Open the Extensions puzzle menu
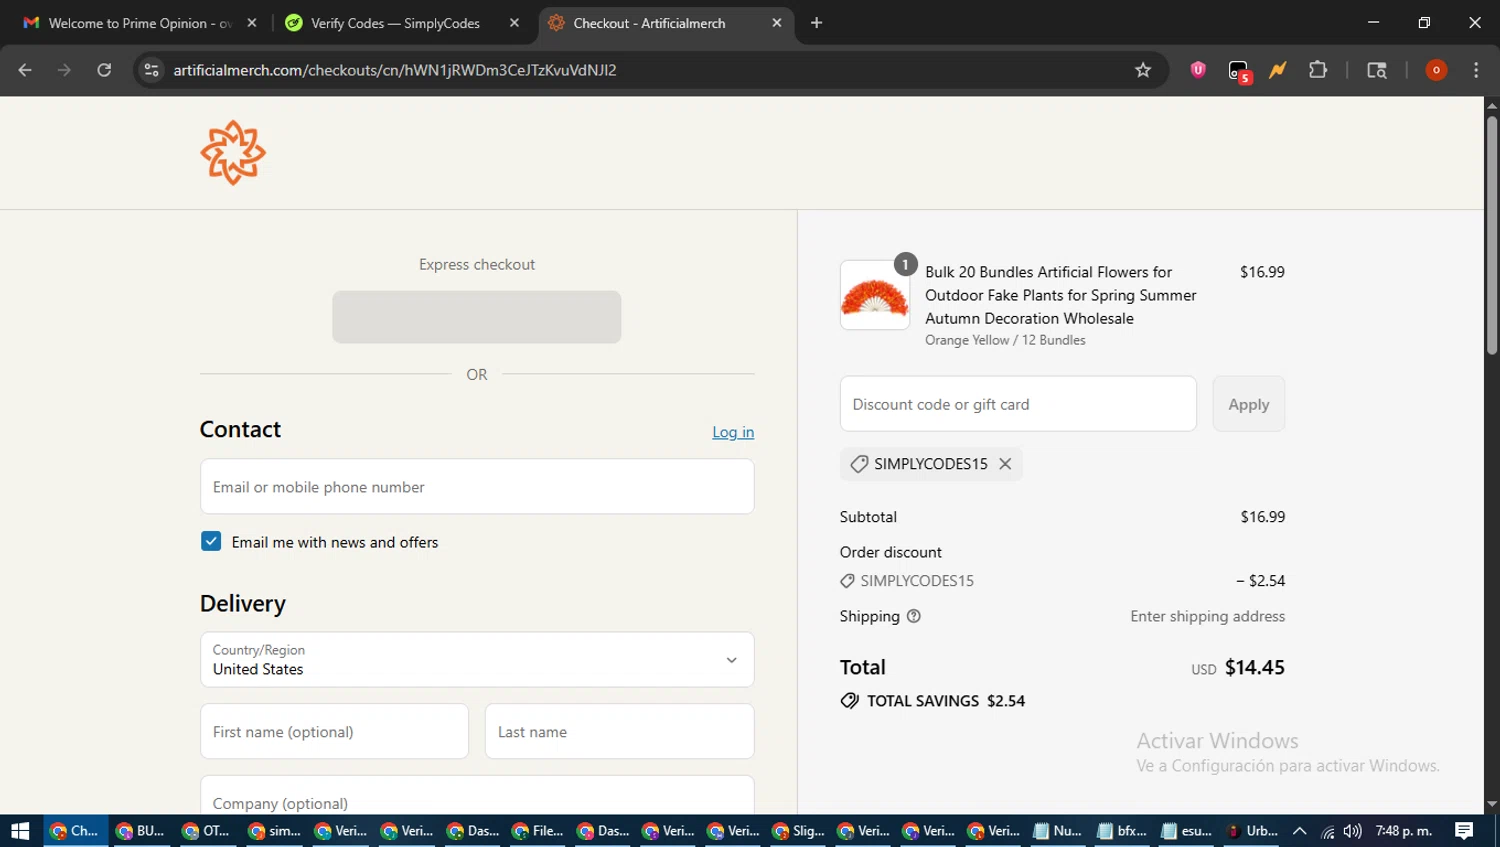1500x847 pixels. pyautogui.click(x=1318, y=70)
